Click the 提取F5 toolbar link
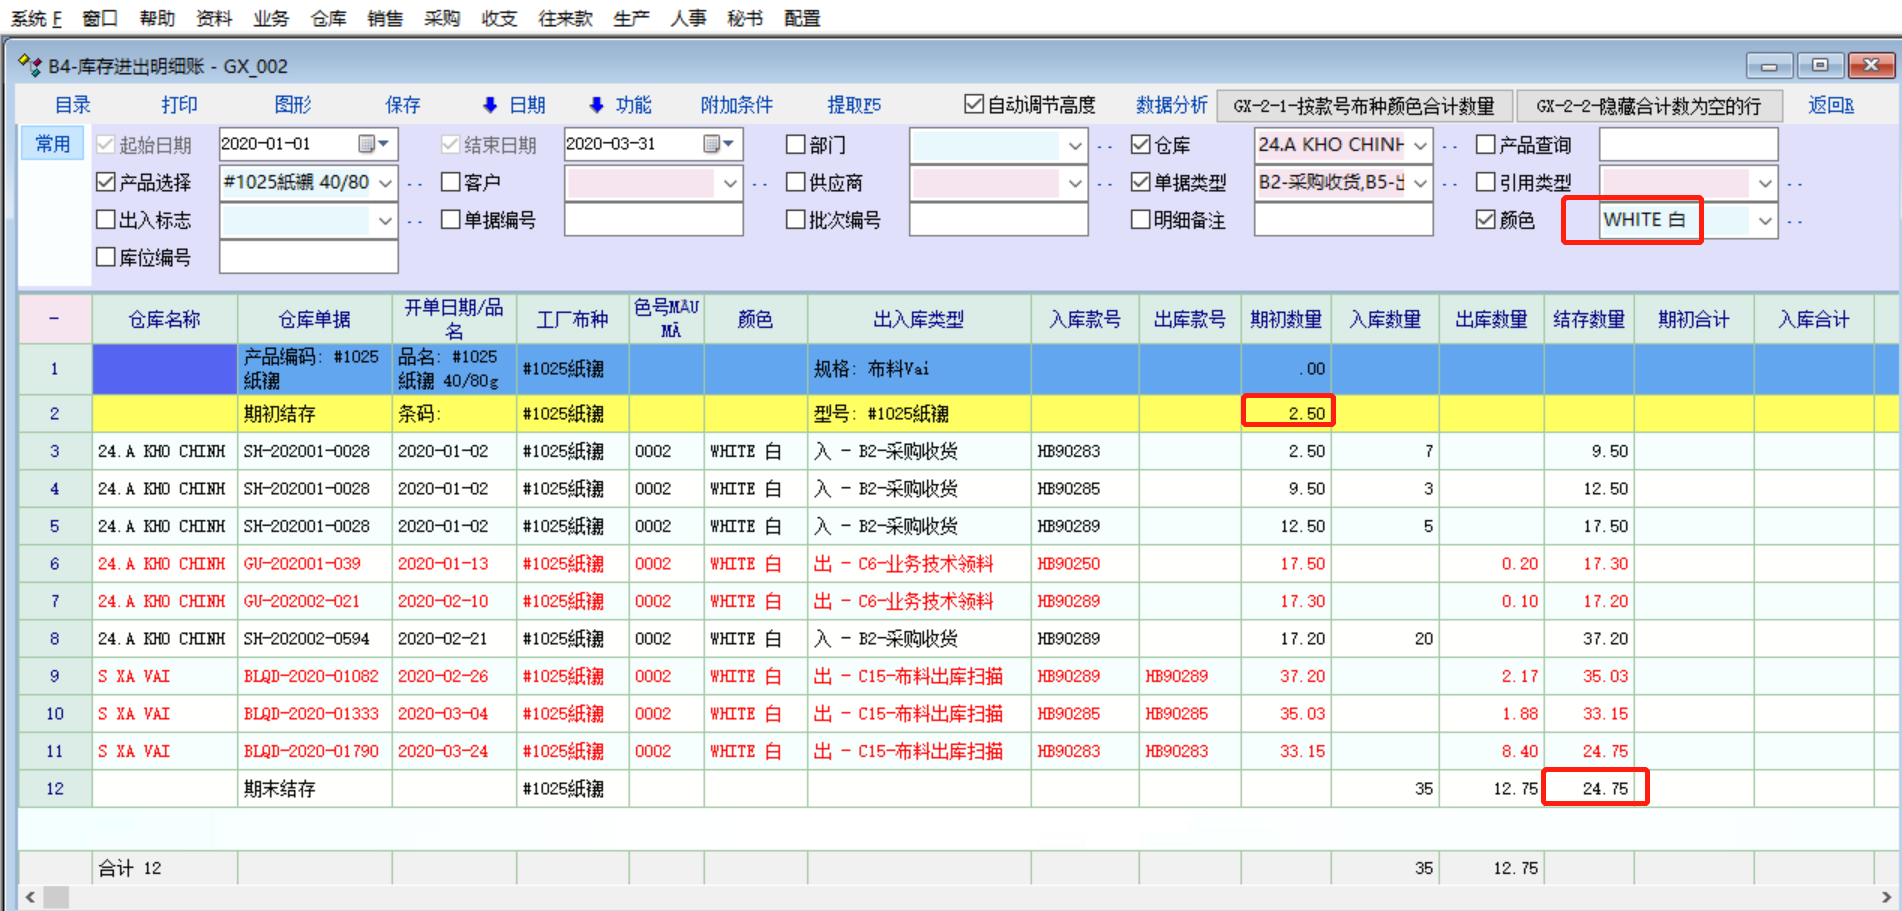 853,105
